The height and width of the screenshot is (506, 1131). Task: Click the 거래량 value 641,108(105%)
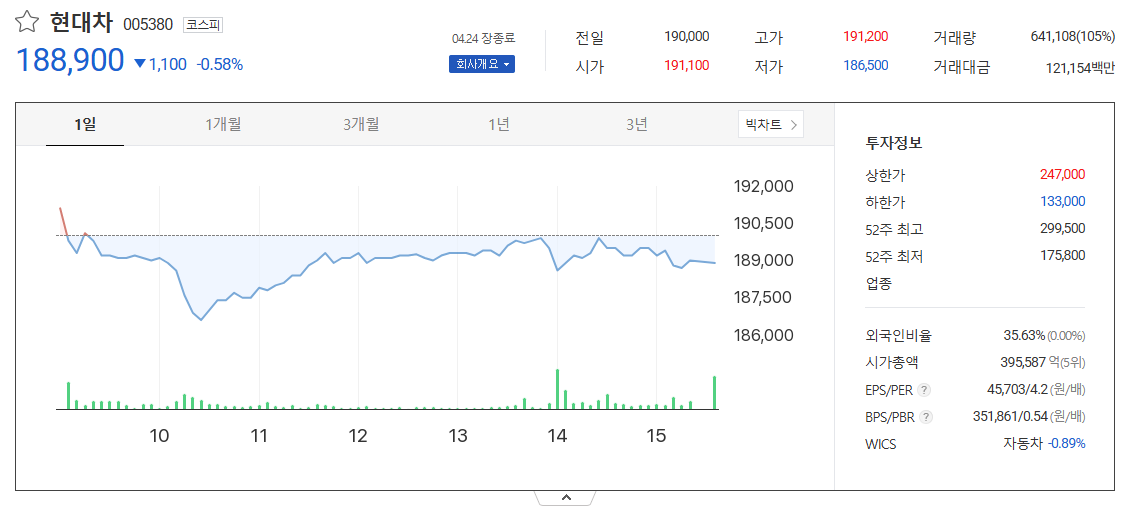(1073, 37)
